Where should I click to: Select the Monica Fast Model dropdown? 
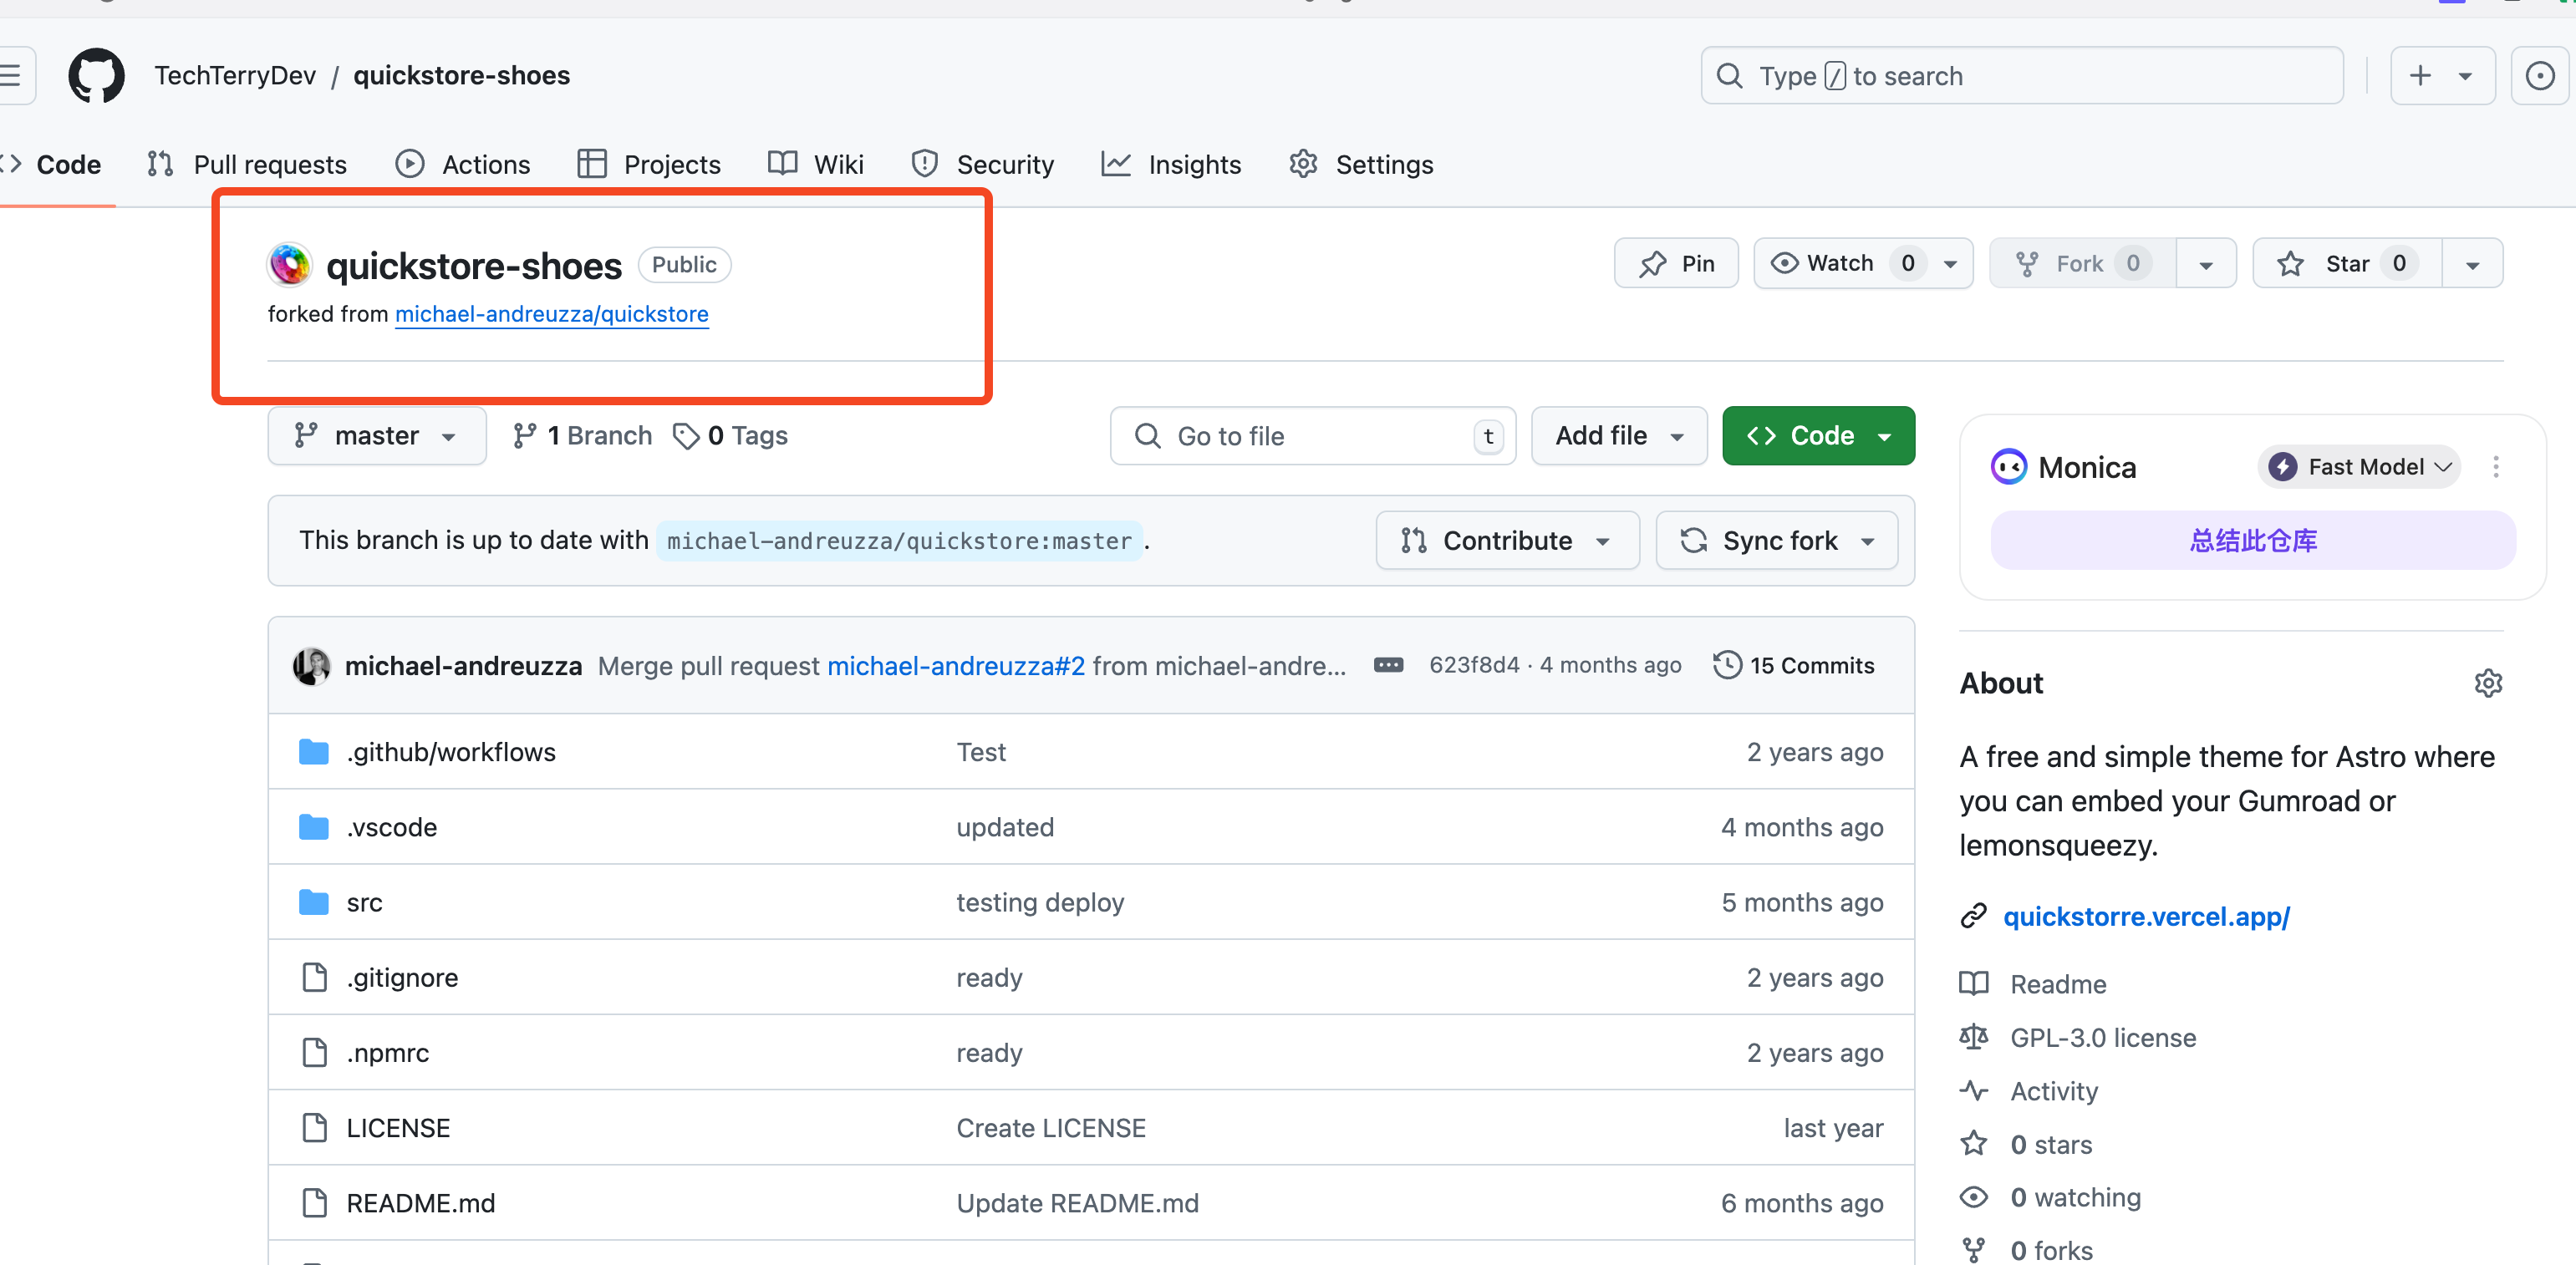tap(2360, 467)
